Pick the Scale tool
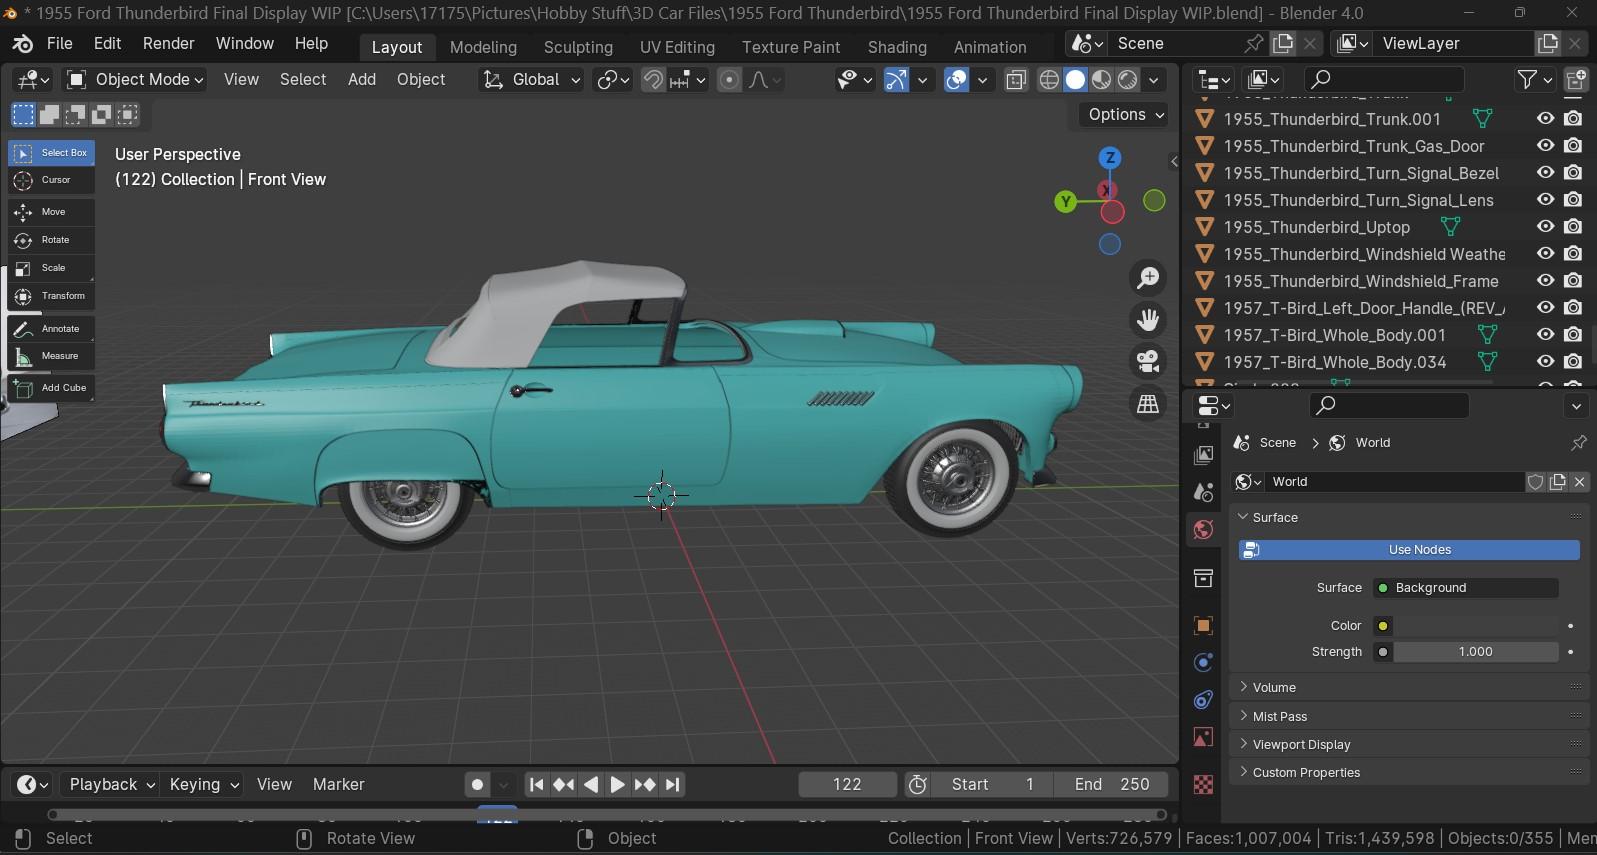This screenshot has width=1597, height=855. pos(52,268)
